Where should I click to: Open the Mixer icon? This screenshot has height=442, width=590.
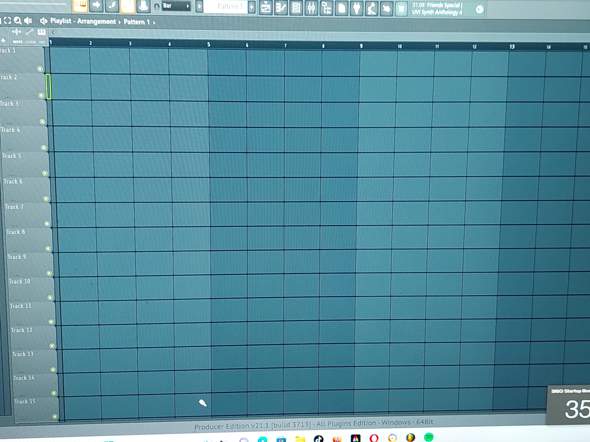(x=311, y=8)
